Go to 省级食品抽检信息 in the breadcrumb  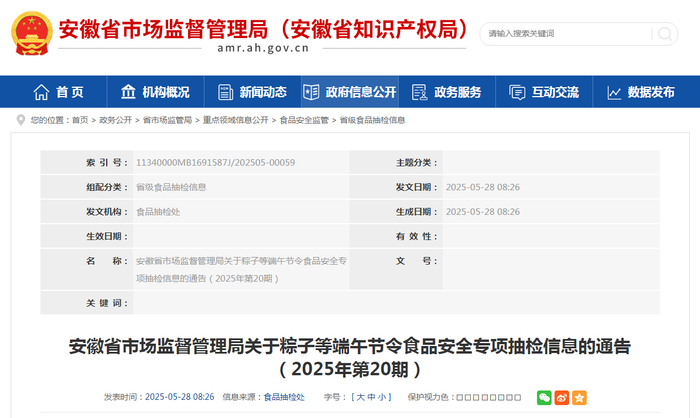(372, 120)
